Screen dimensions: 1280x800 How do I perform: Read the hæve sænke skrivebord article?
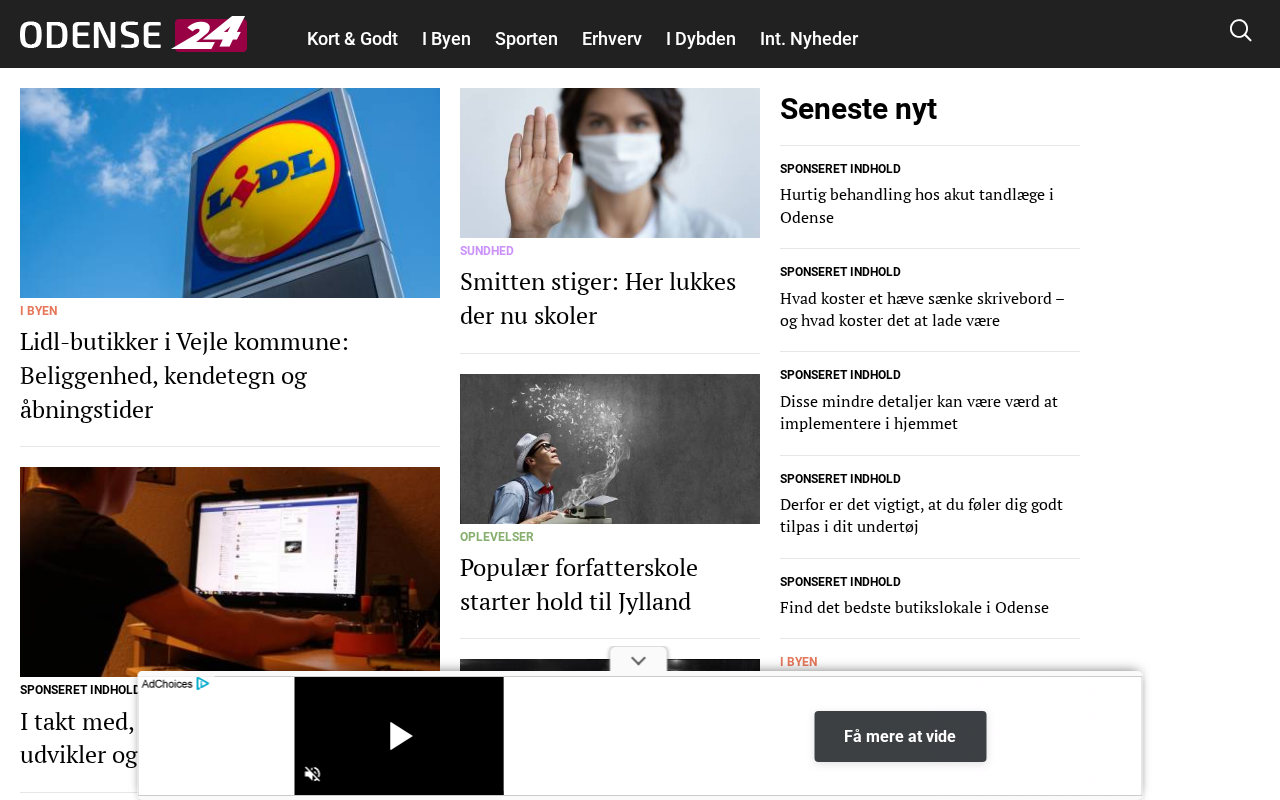[922, 309]
